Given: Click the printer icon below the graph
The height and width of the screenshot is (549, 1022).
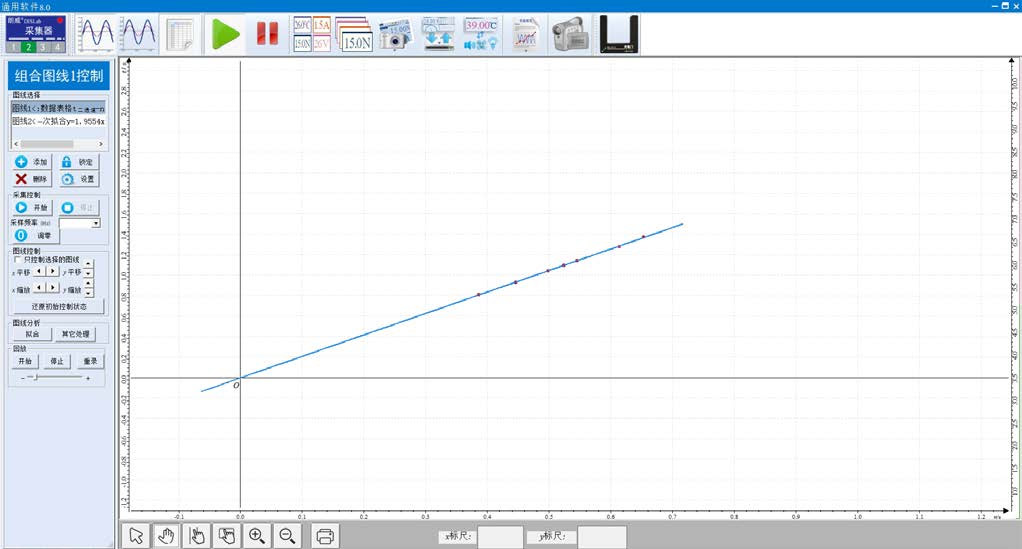Looking at the screenshot, I should (325, 536).
